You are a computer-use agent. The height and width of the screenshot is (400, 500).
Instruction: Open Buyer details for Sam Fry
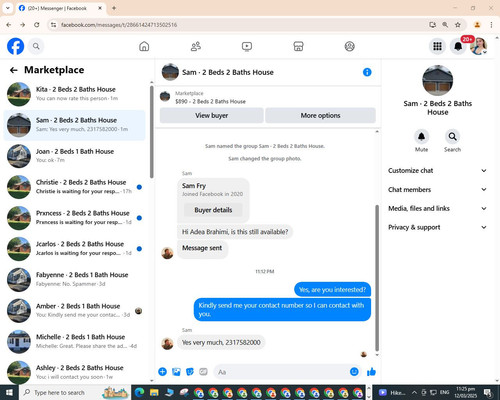point(213,210)
